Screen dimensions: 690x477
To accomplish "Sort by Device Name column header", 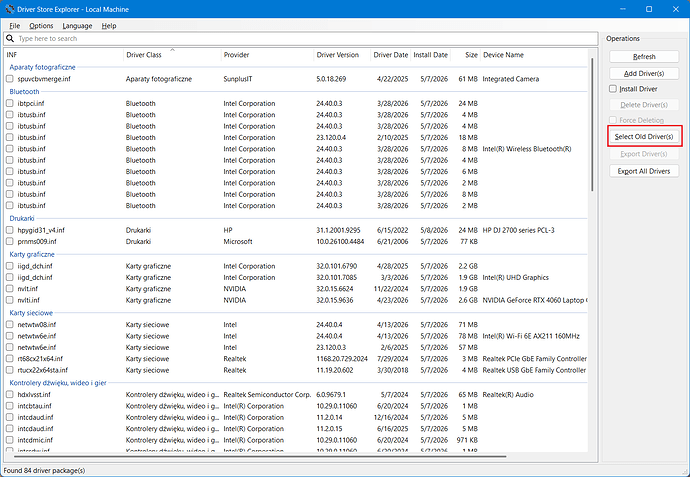I will [x=534, y=55].
